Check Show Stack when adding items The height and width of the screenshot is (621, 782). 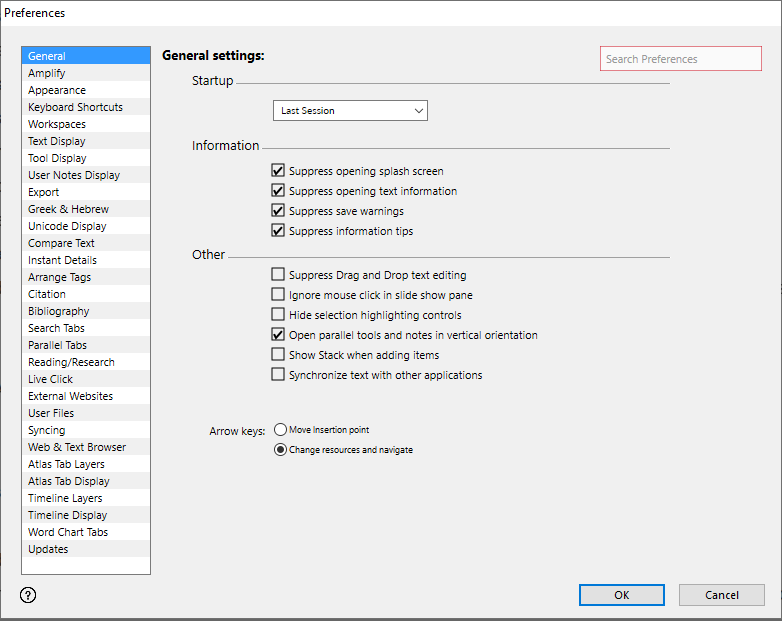coord(278,355)
